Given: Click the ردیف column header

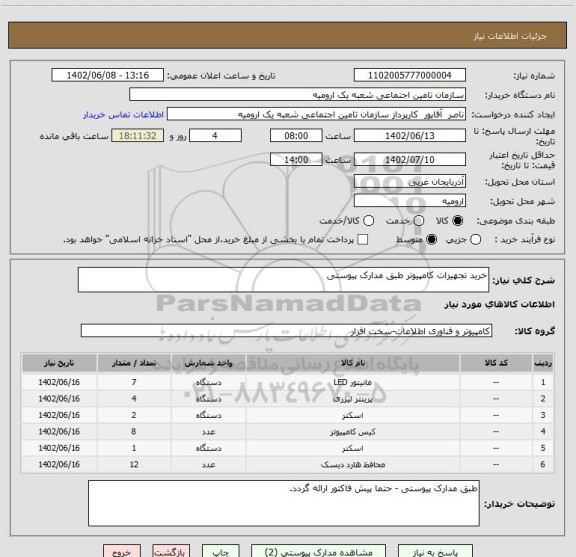Looking at the screenshot, I should [543, 363].
